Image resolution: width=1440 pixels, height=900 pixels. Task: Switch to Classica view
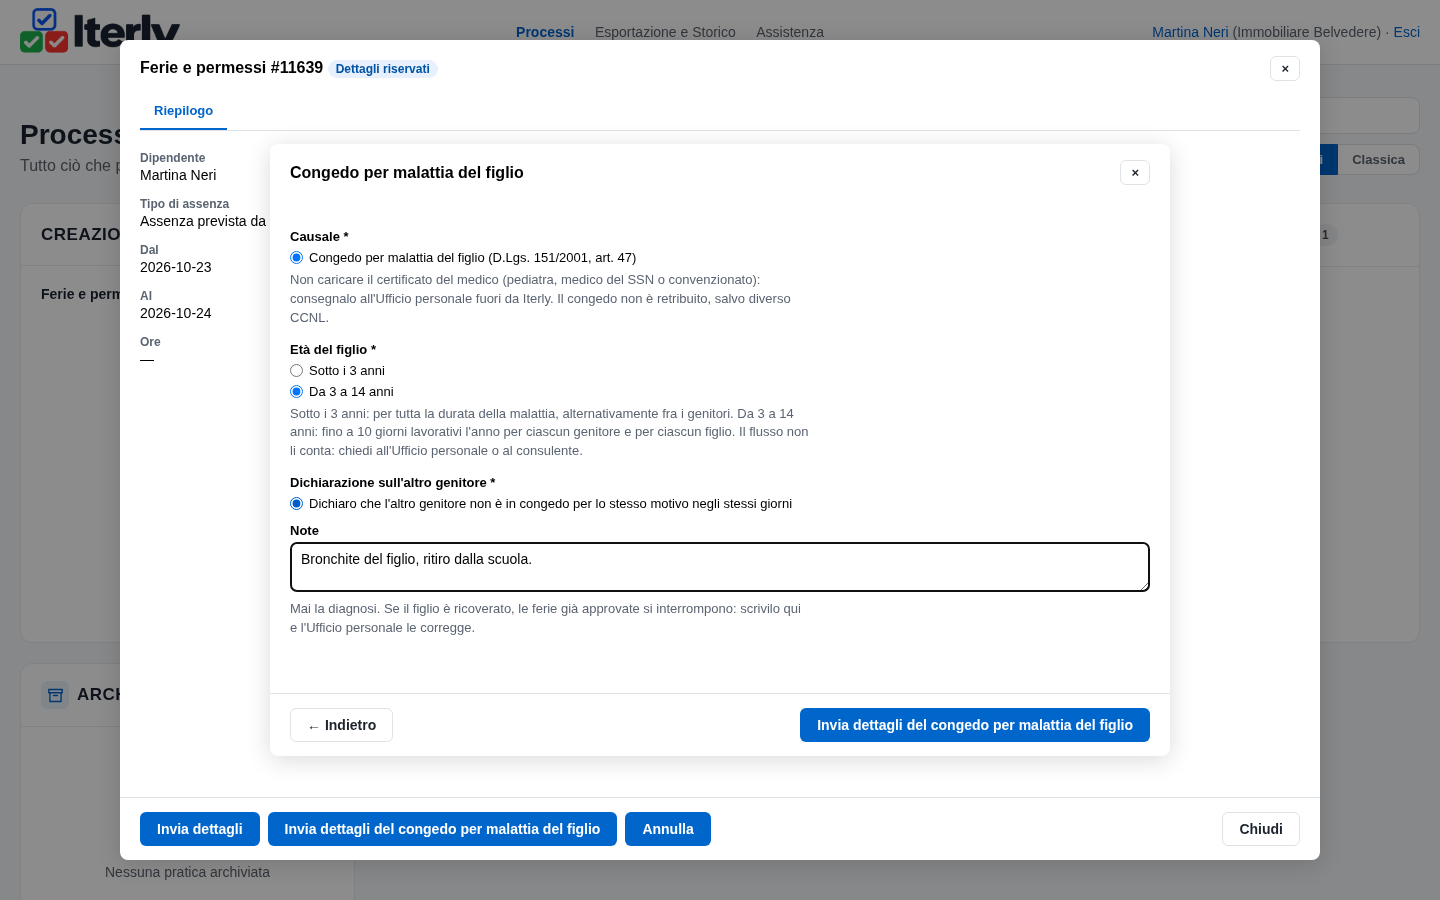[x=1378, y=160]
